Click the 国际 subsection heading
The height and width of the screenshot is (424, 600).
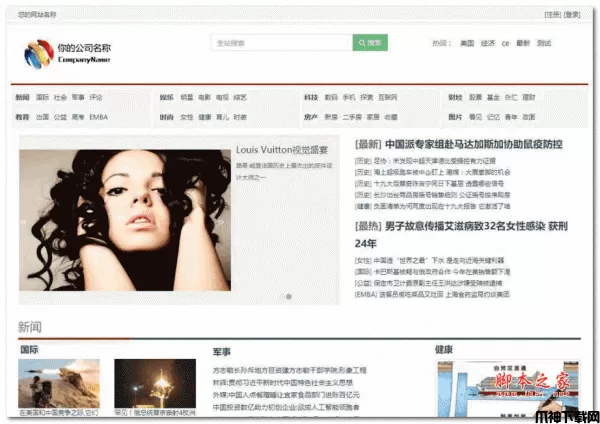tap(29, 349)
